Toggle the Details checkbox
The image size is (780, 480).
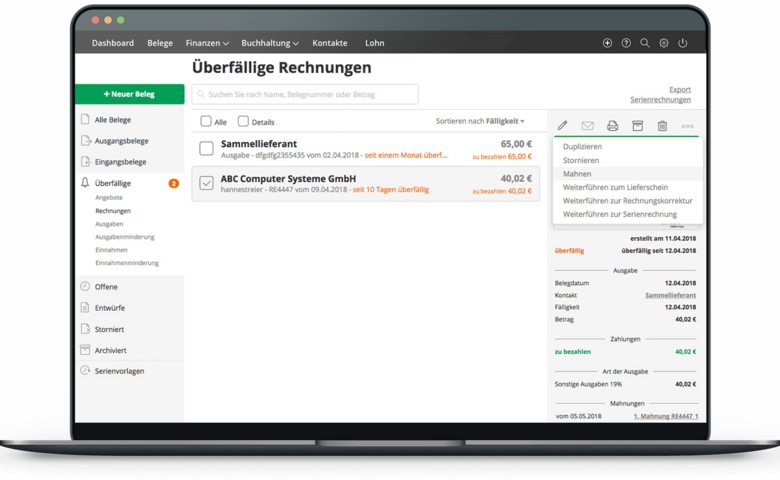[243, 122]
